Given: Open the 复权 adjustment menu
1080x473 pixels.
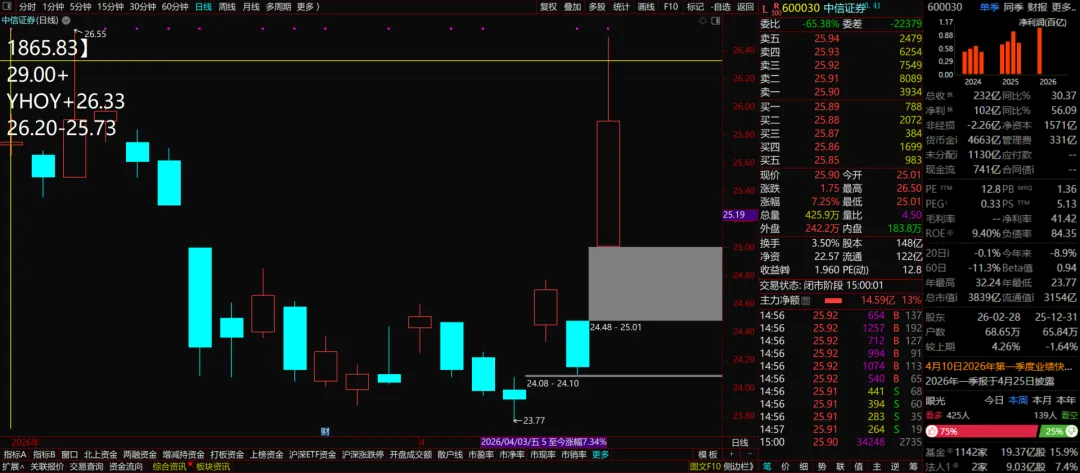Looking at the screenshot, I should coord(548,6).
